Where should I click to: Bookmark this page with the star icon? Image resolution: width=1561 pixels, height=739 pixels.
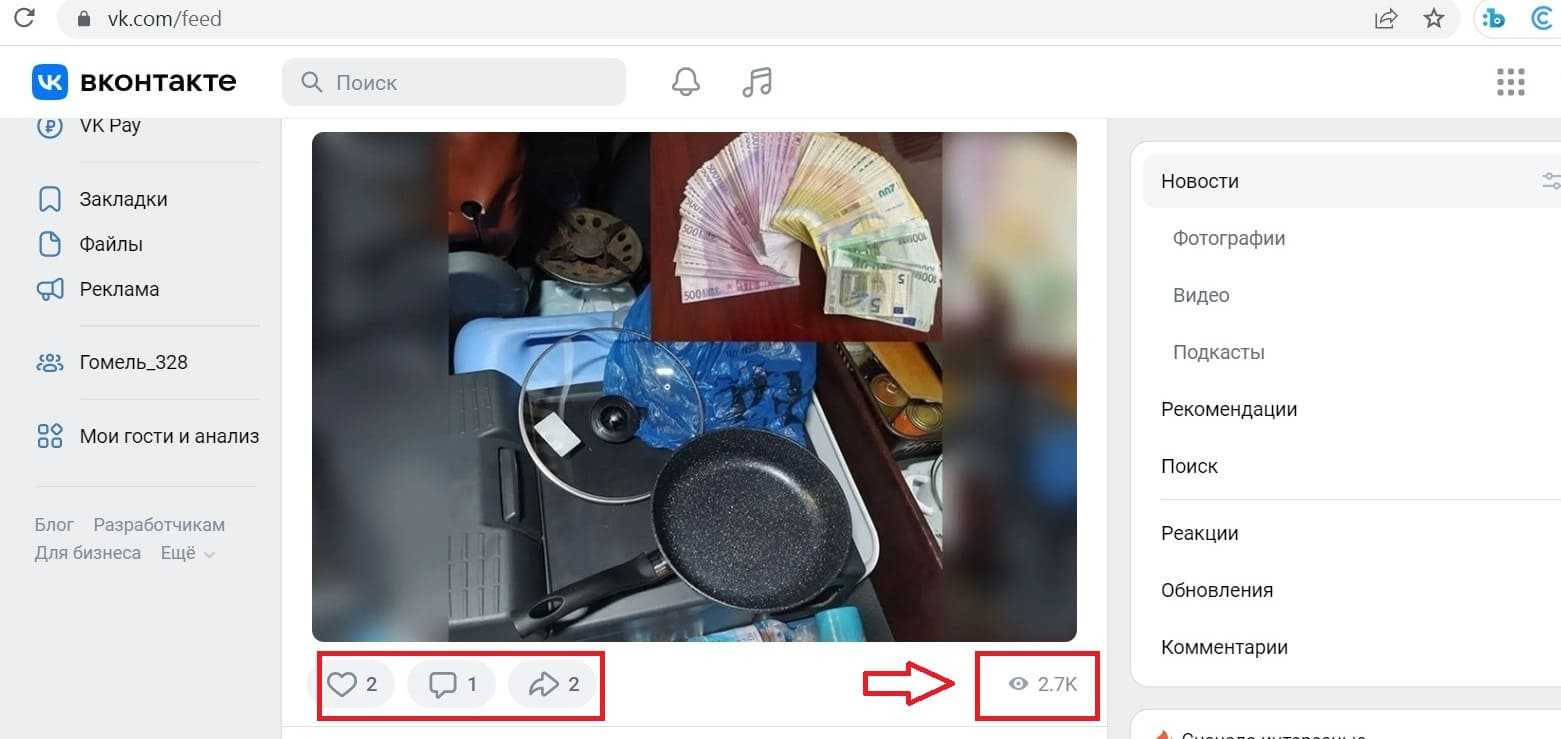[1434, 18]
